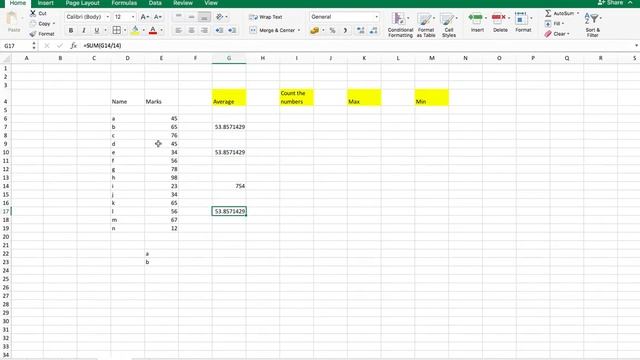Open the fill color dropdown arrow

tap(144, 30)
